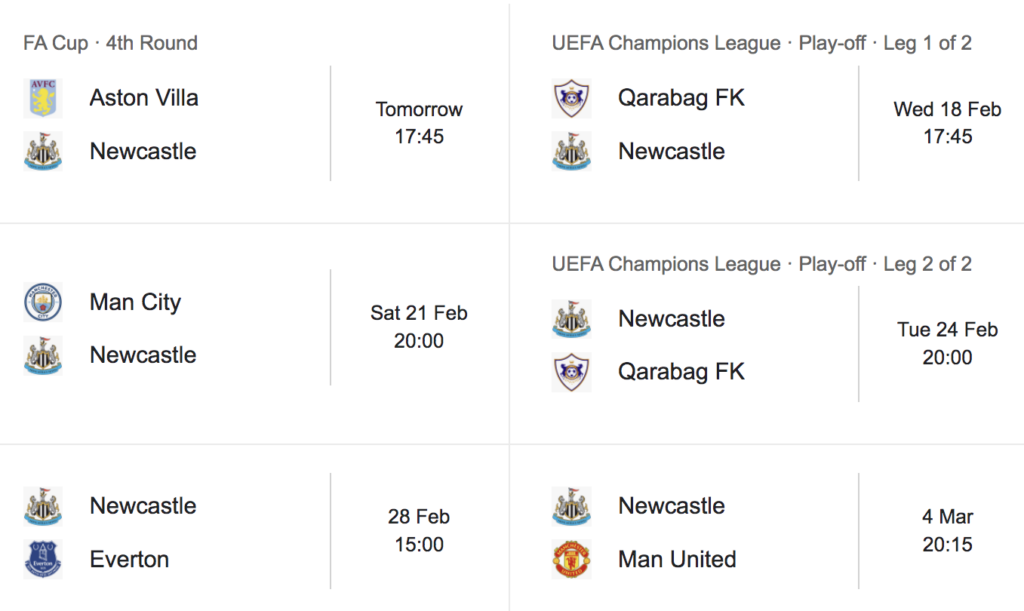Image resolution: width=1024 pixels, height=611 pixels.
Task: Click Newcastle crest in the Man City fixture
Action: 43,355
